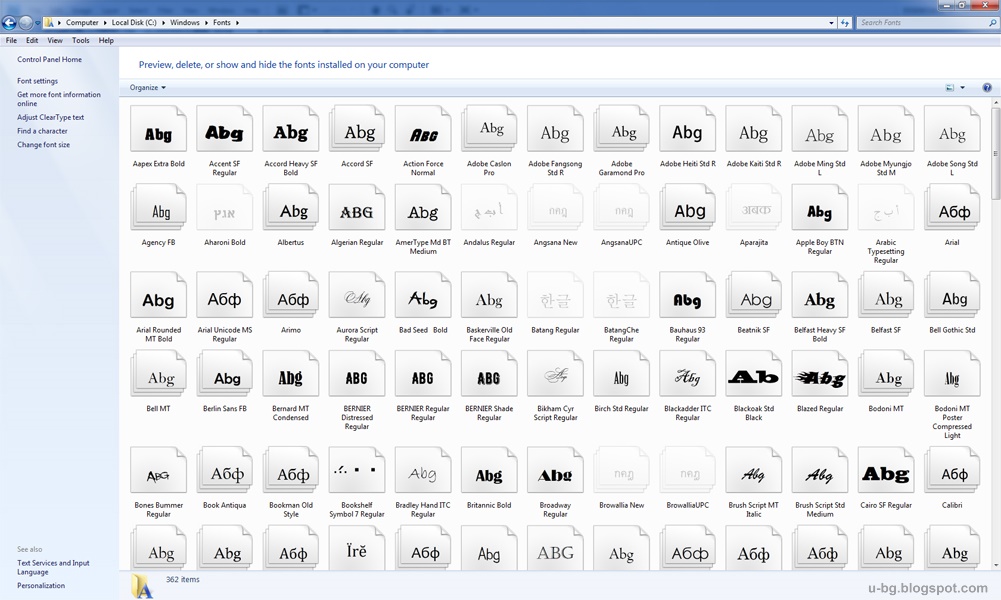Screen dimensions: 1001x600
Task: Select the Cairo SF Regular font icon
Action: pos(886,470)
